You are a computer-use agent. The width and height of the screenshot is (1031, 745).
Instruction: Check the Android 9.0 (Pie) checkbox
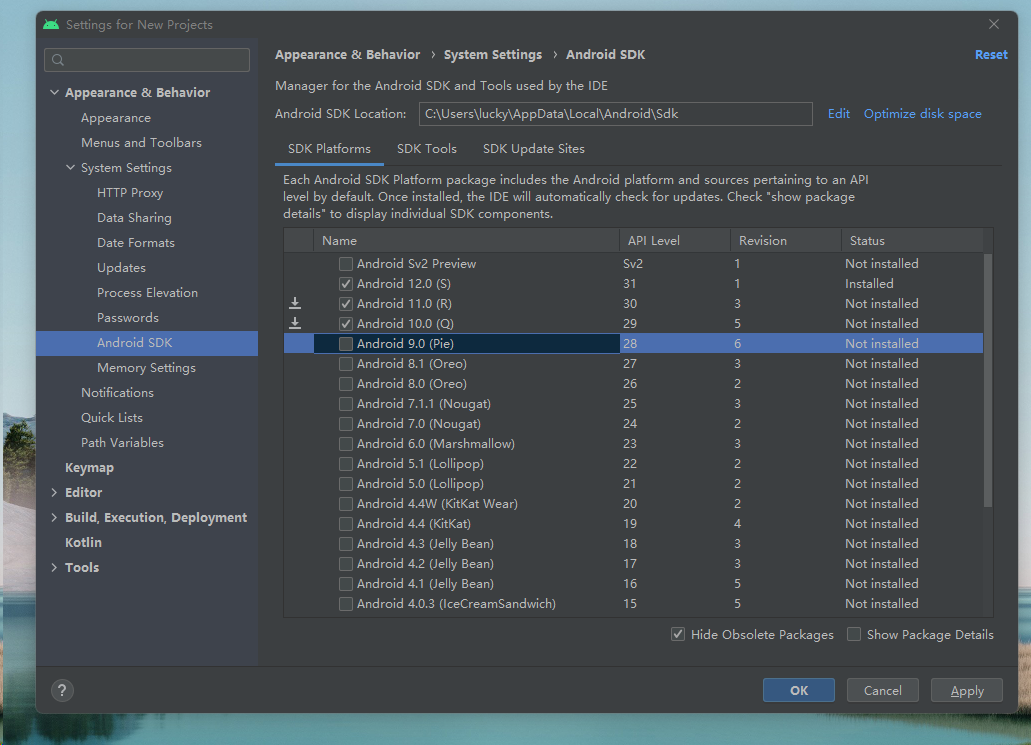point(345,344)
